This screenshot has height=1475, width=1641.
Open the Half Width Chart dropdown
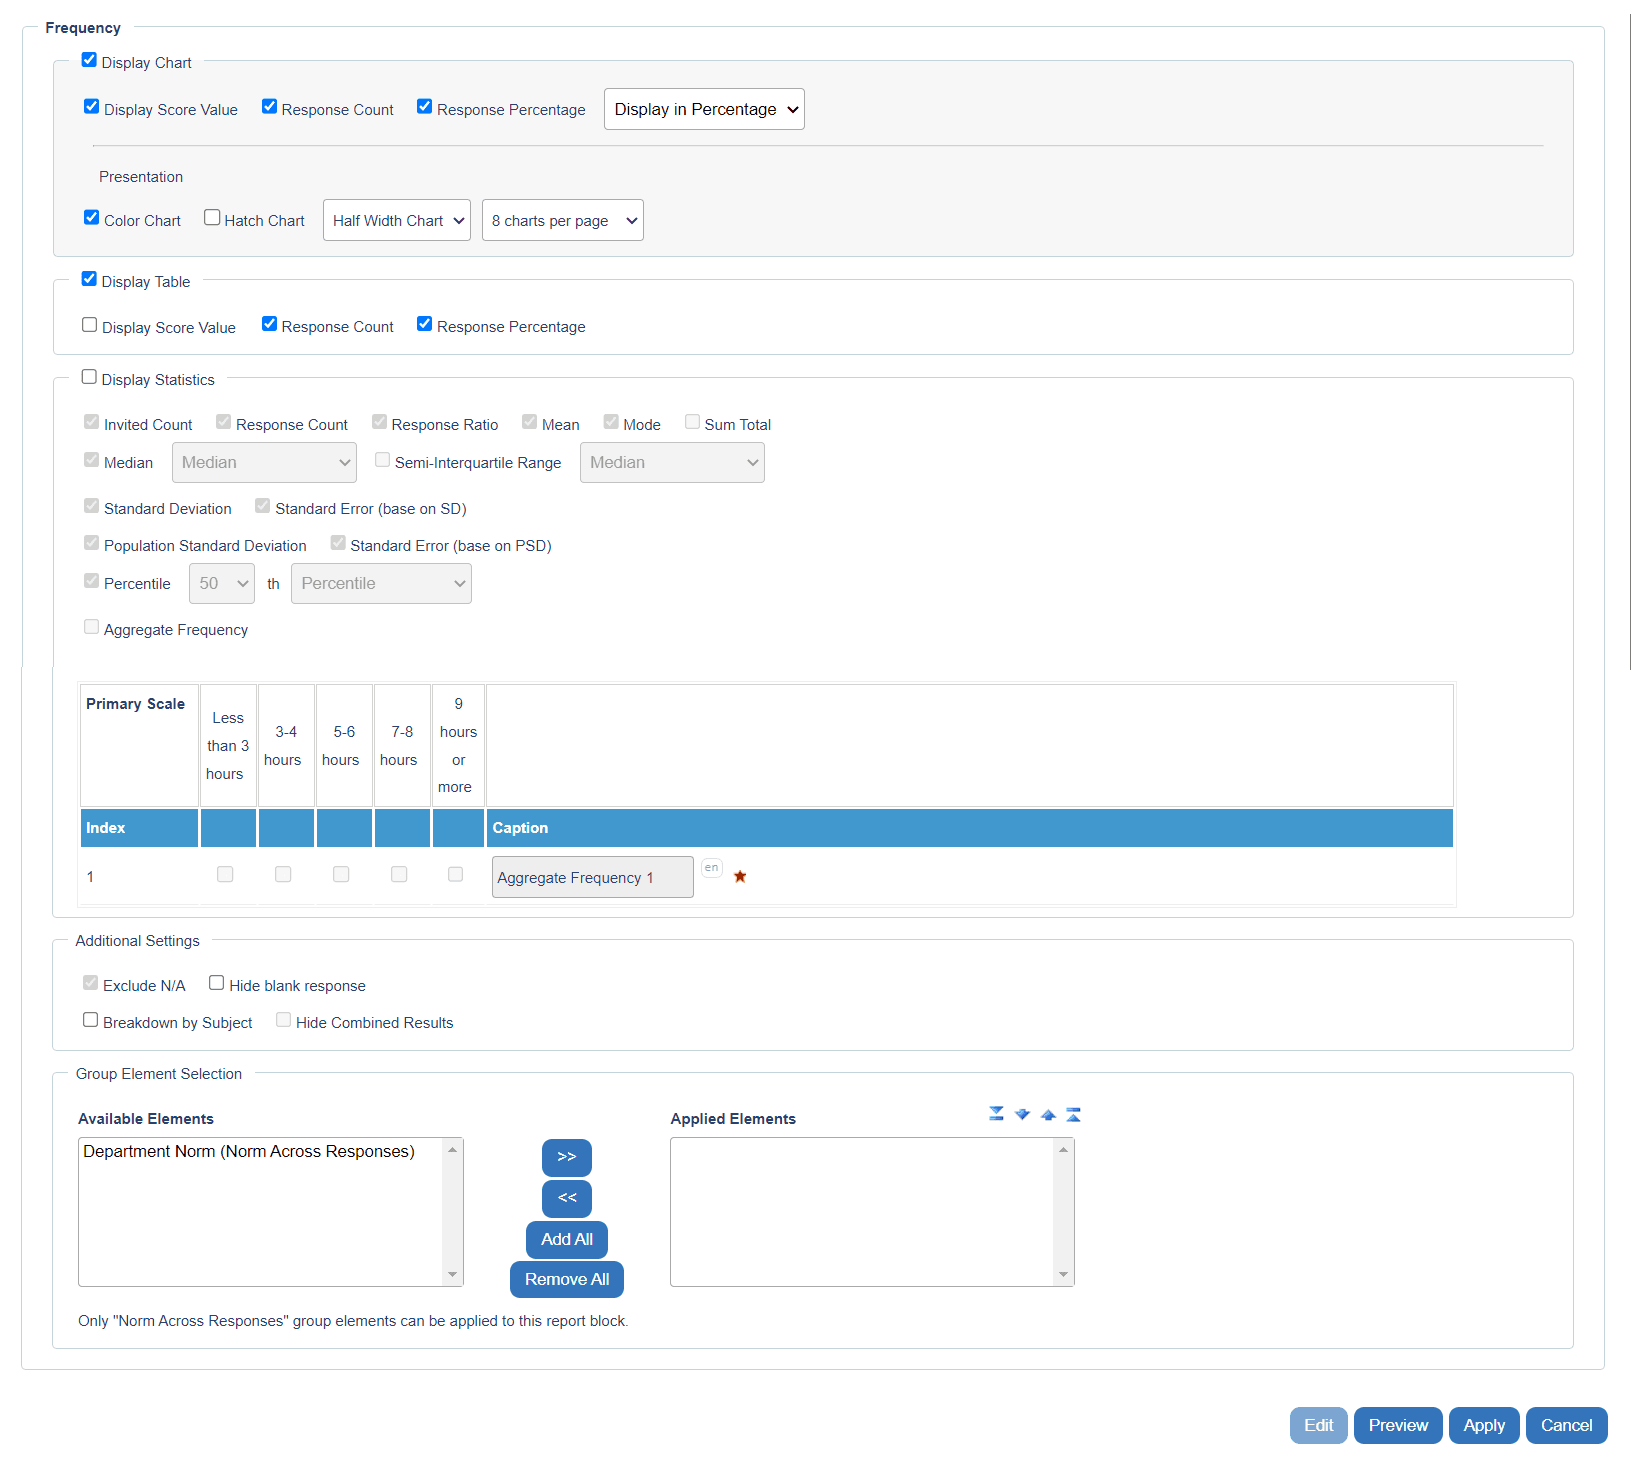click(397, 220)
